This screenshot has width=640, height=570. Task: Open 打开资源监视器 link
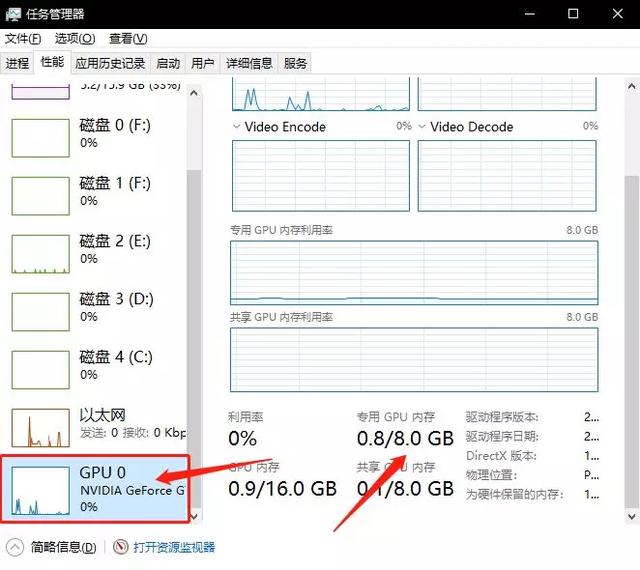(x=174, y=547)
